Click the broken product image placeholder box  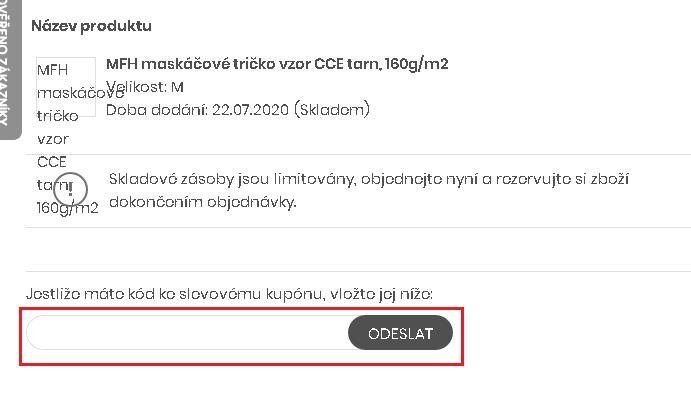coord(66,87)
